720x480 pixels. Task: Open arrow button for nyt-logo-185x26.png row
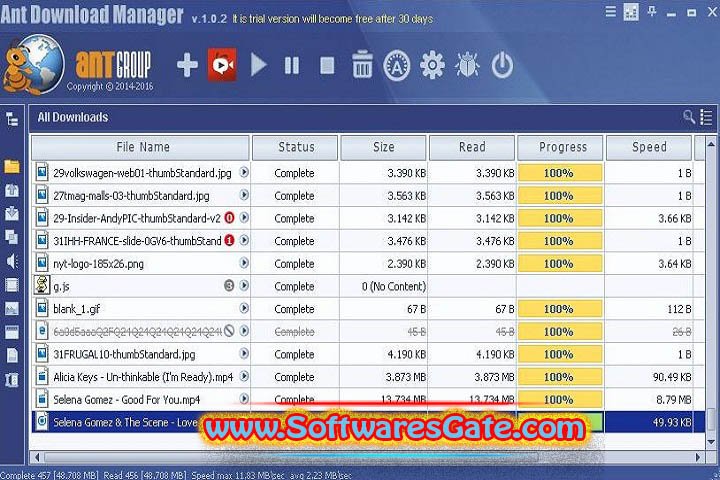coord(244,263)
